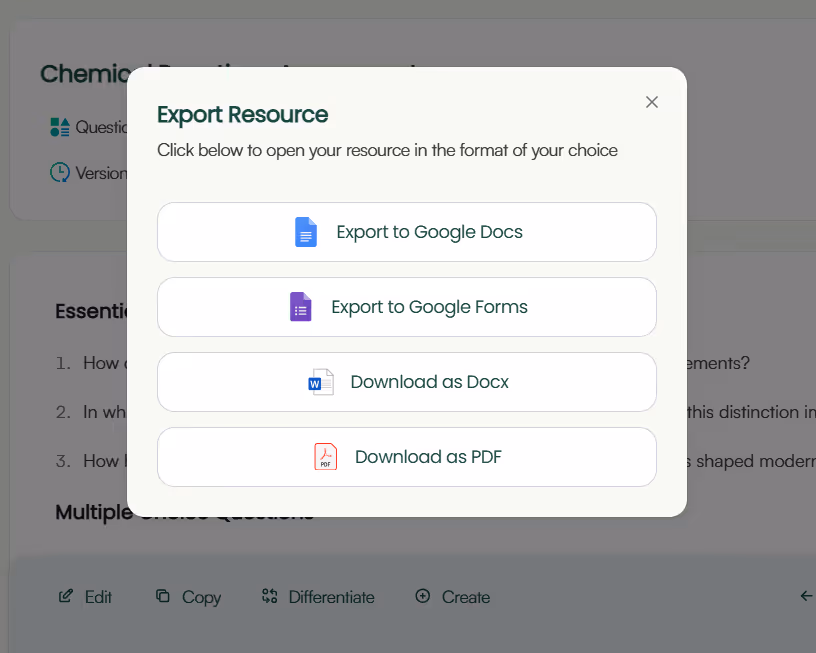Click the Edit pencil icon in bottom bar
Viewport: 816px width, 653px height.
[x=66, y=596]
